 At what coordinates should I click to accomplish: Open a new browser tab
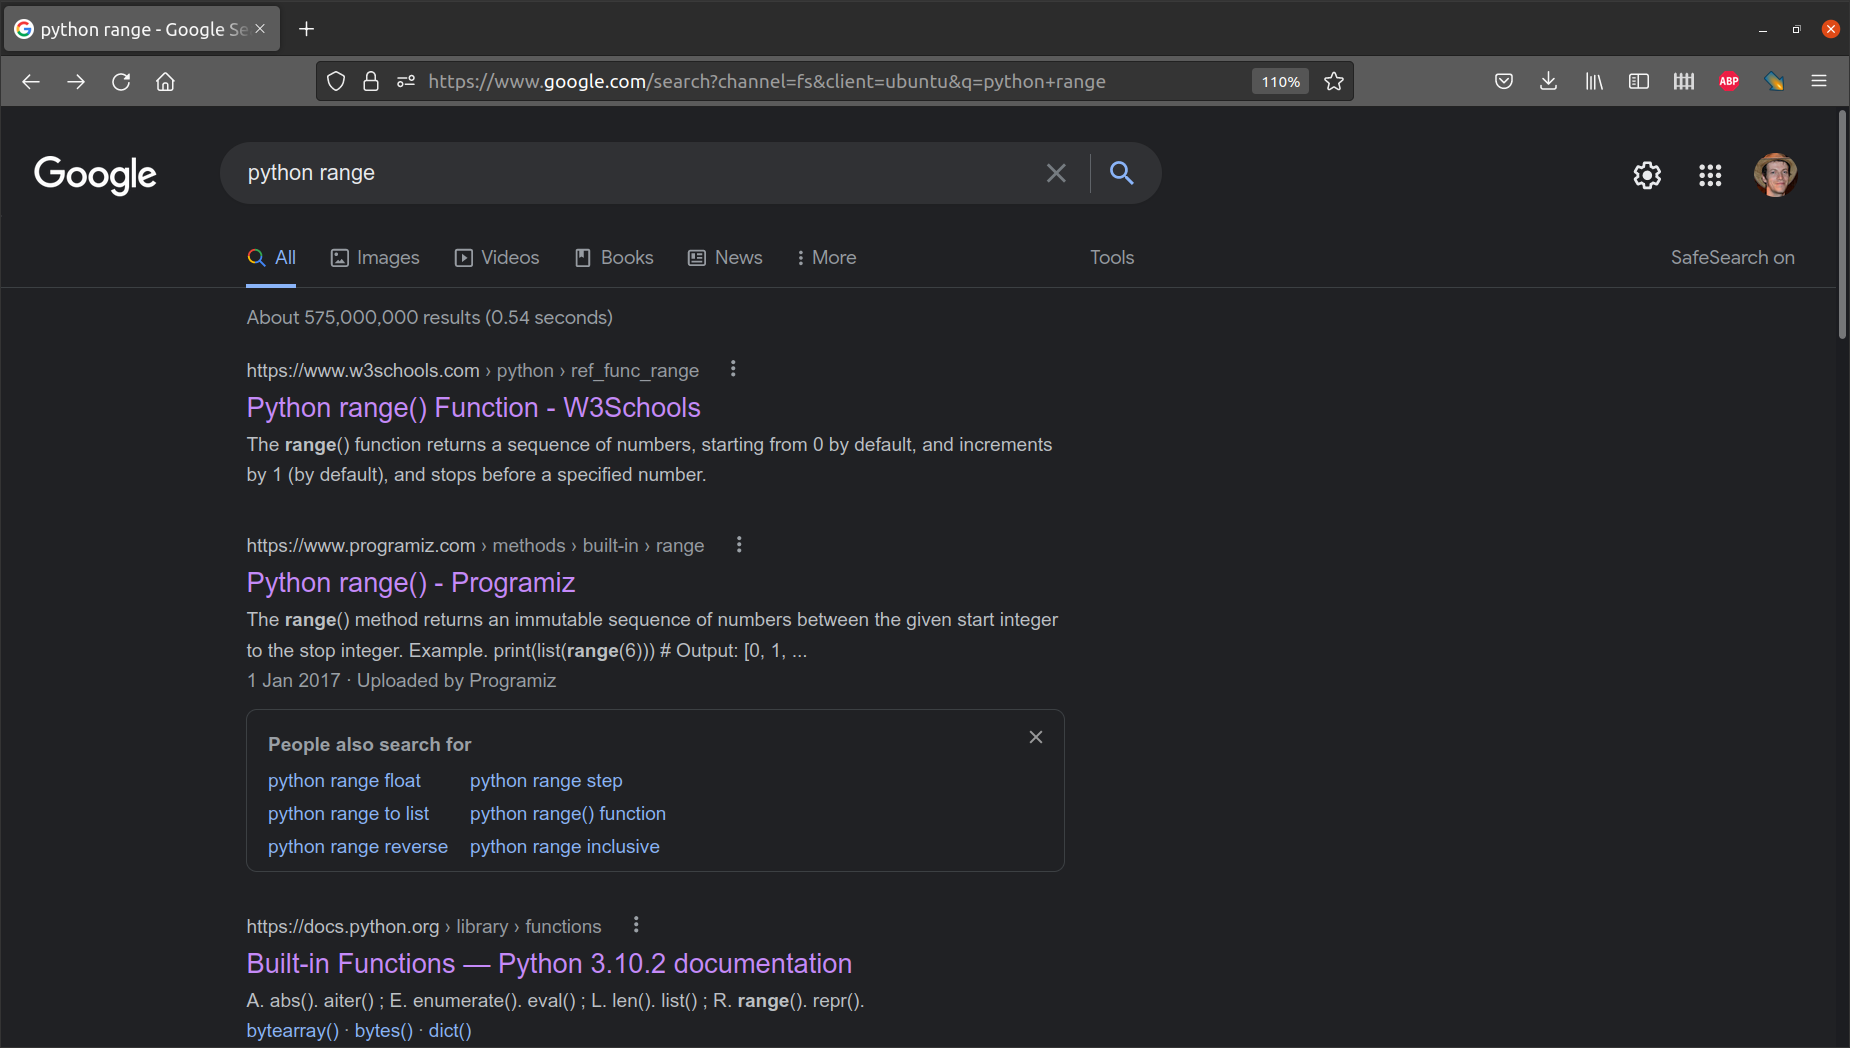(307, 29)
